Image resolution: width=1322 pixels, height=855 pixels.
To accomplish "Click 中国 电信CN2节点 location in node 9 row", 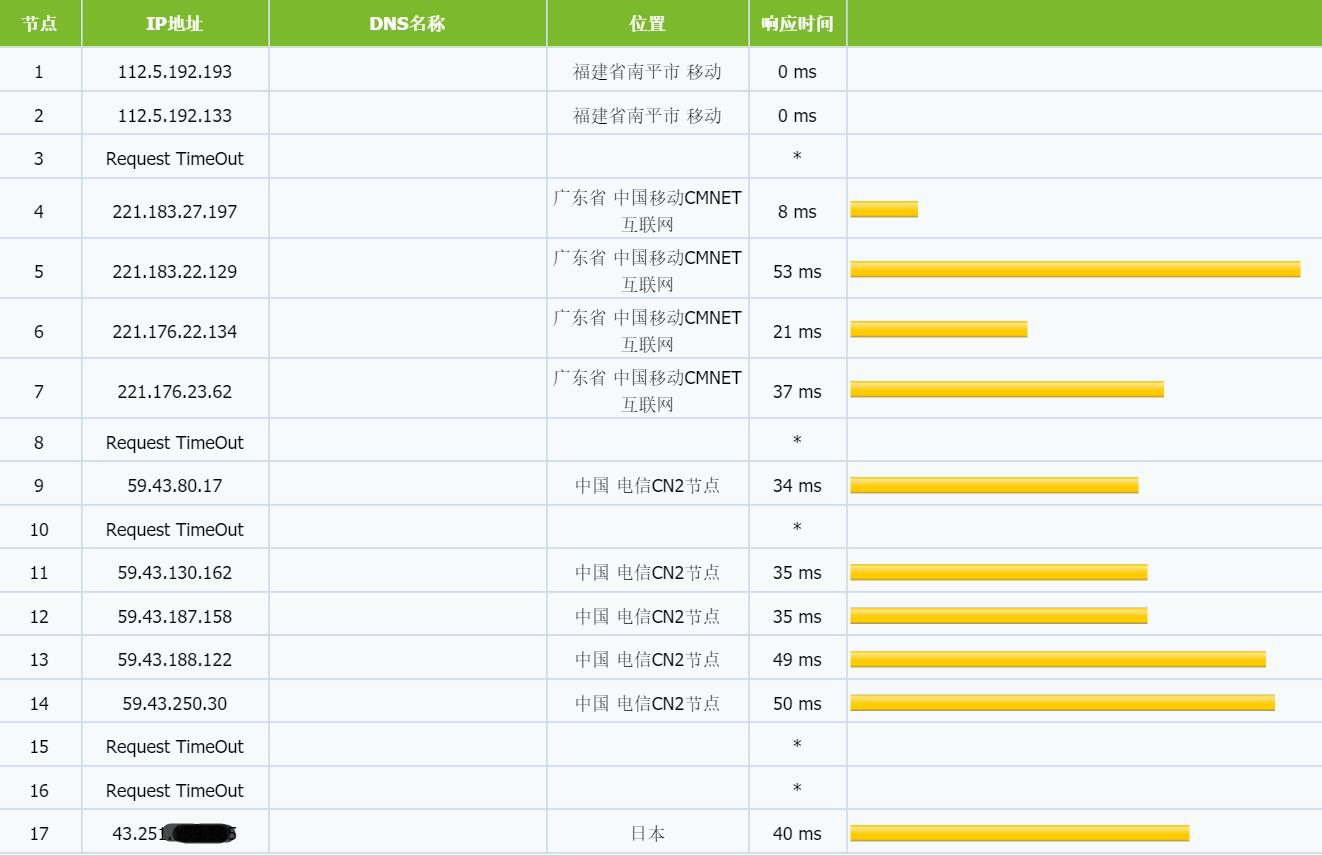I will click(647, 486).
